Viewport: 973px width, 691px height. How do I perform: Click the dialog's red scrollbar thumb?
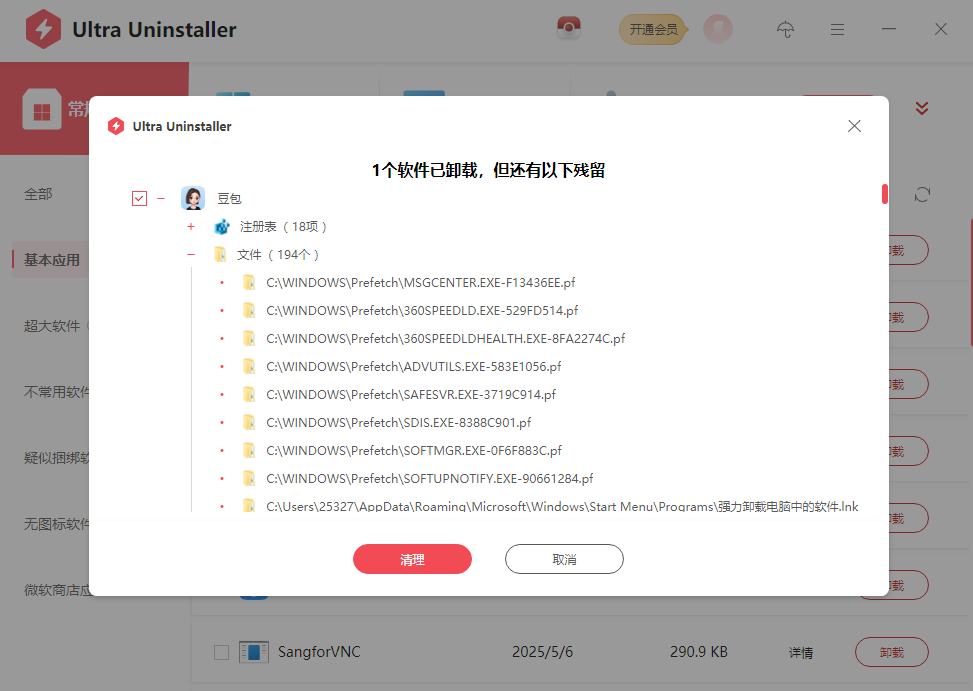[884, 194]
